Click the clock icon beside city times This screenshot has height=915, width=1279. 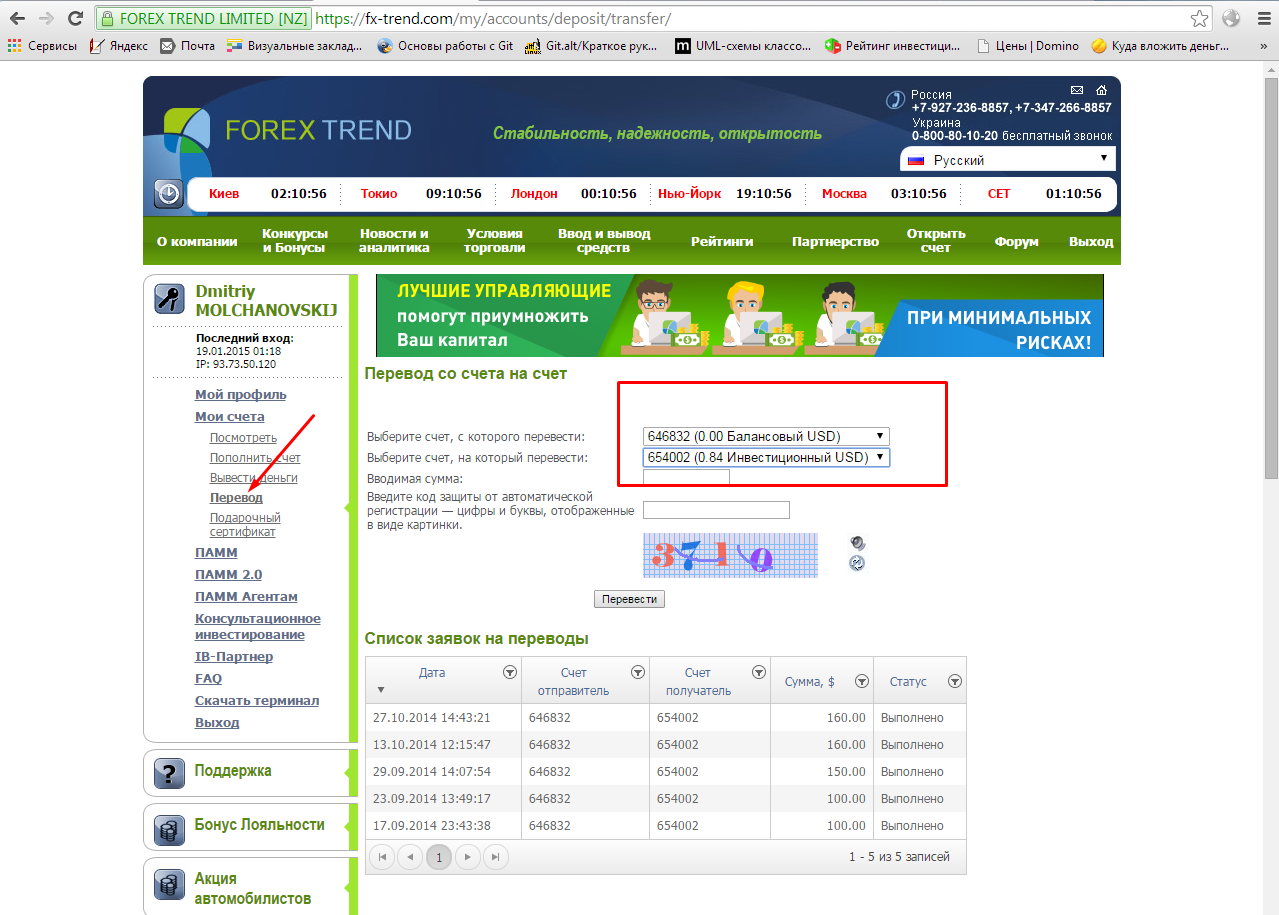point(168,194)
